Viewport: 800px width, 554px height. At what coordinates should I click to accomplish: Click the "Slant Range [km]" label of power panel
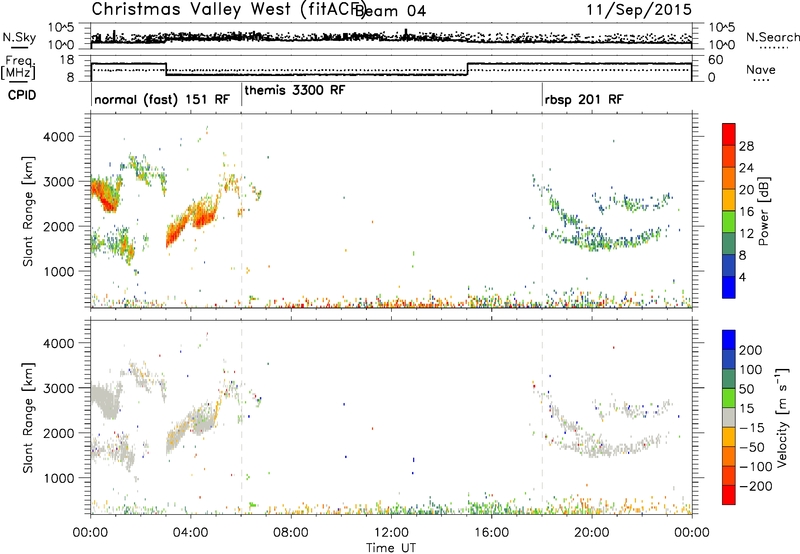[28, 211]
